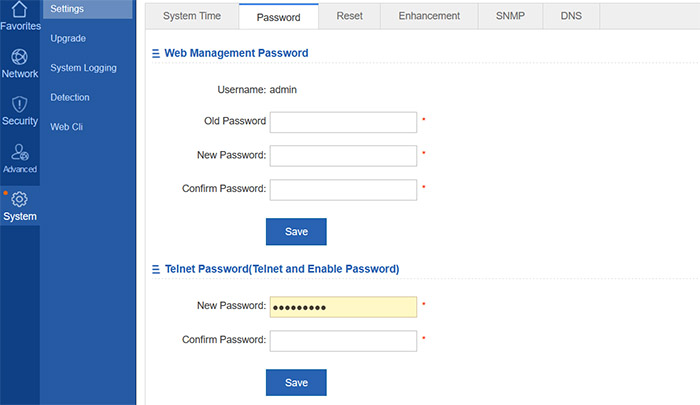
Task: Click Telnet Password section list icon
Action: (156, 269)
